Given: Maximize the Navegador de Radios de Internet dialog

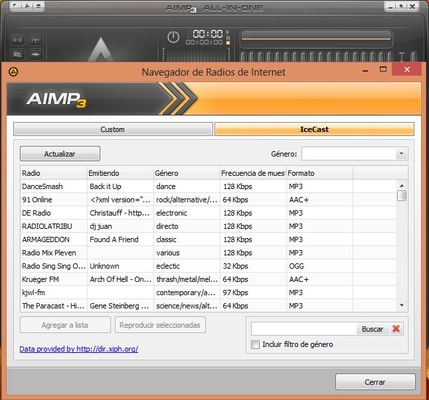Looking at the screenshot, I should [x=383, y=70].
